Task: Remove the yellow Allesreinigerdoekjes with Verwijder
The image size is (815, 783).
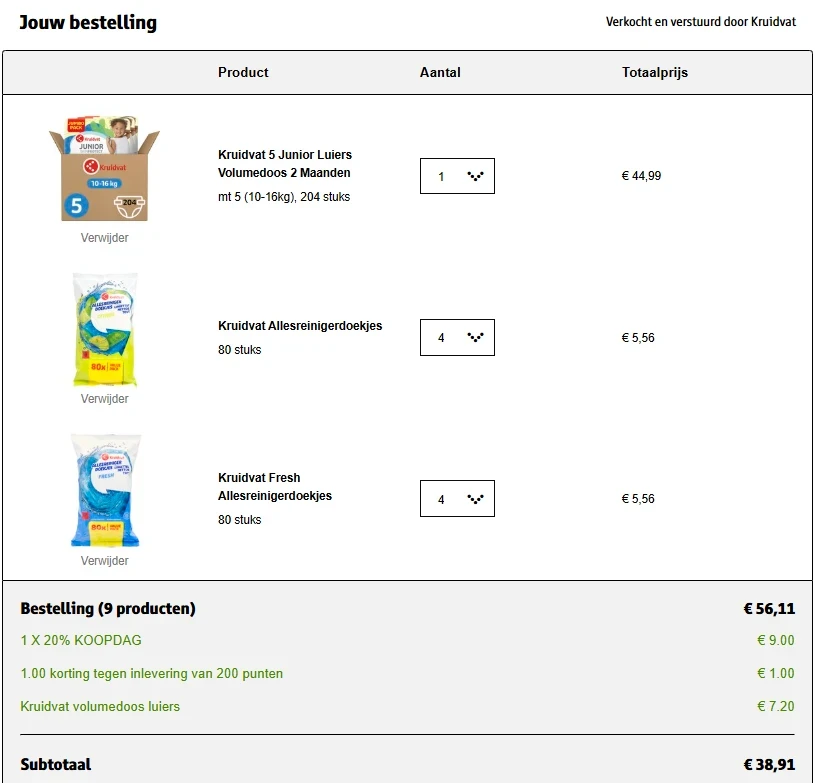Action: 104,399
